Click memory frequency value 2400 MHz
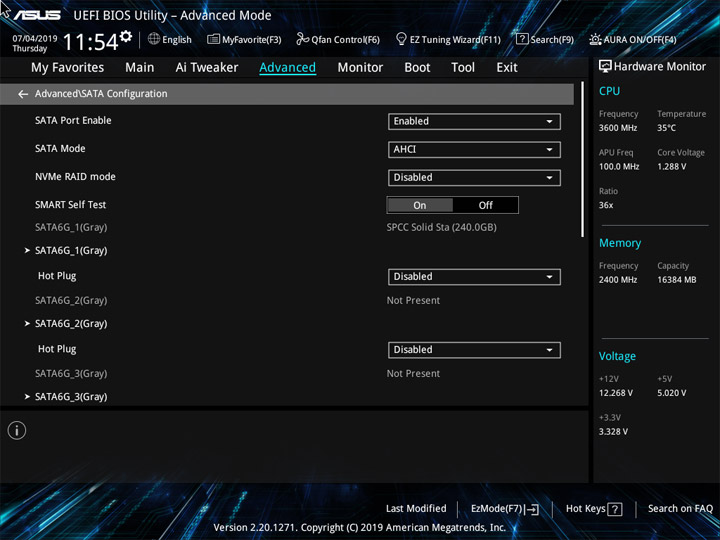 (618, 280)
